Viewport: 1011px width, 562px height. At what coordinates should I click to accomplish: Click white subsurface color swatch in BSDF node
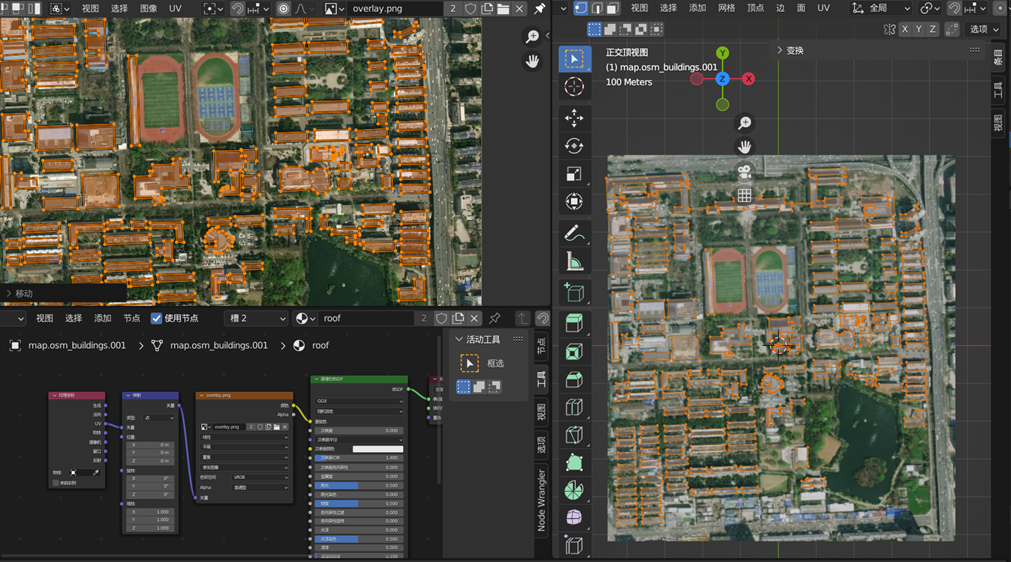[x=378, y=449]
